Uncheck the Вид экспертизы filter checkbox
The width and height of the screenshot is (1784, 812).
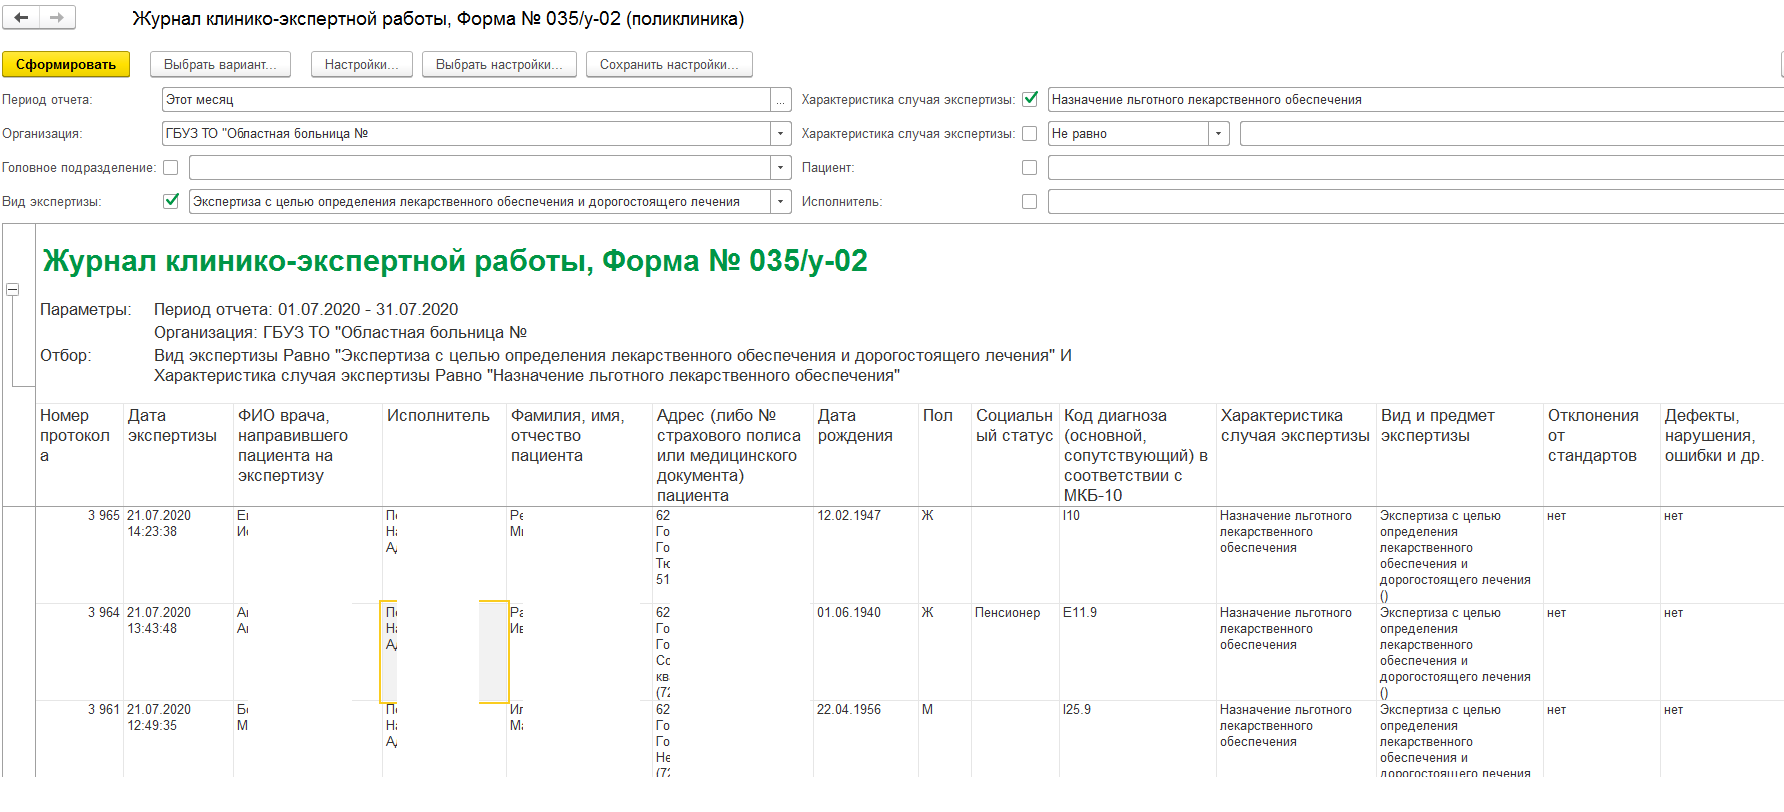pyautogui.click(x=171, y=201)
